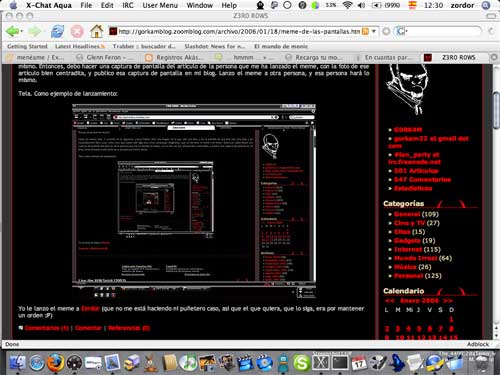Image resolution: width=500 pixels, height=375 pixels.
Task: Go to previous month in Calendario
Action: 390,301
